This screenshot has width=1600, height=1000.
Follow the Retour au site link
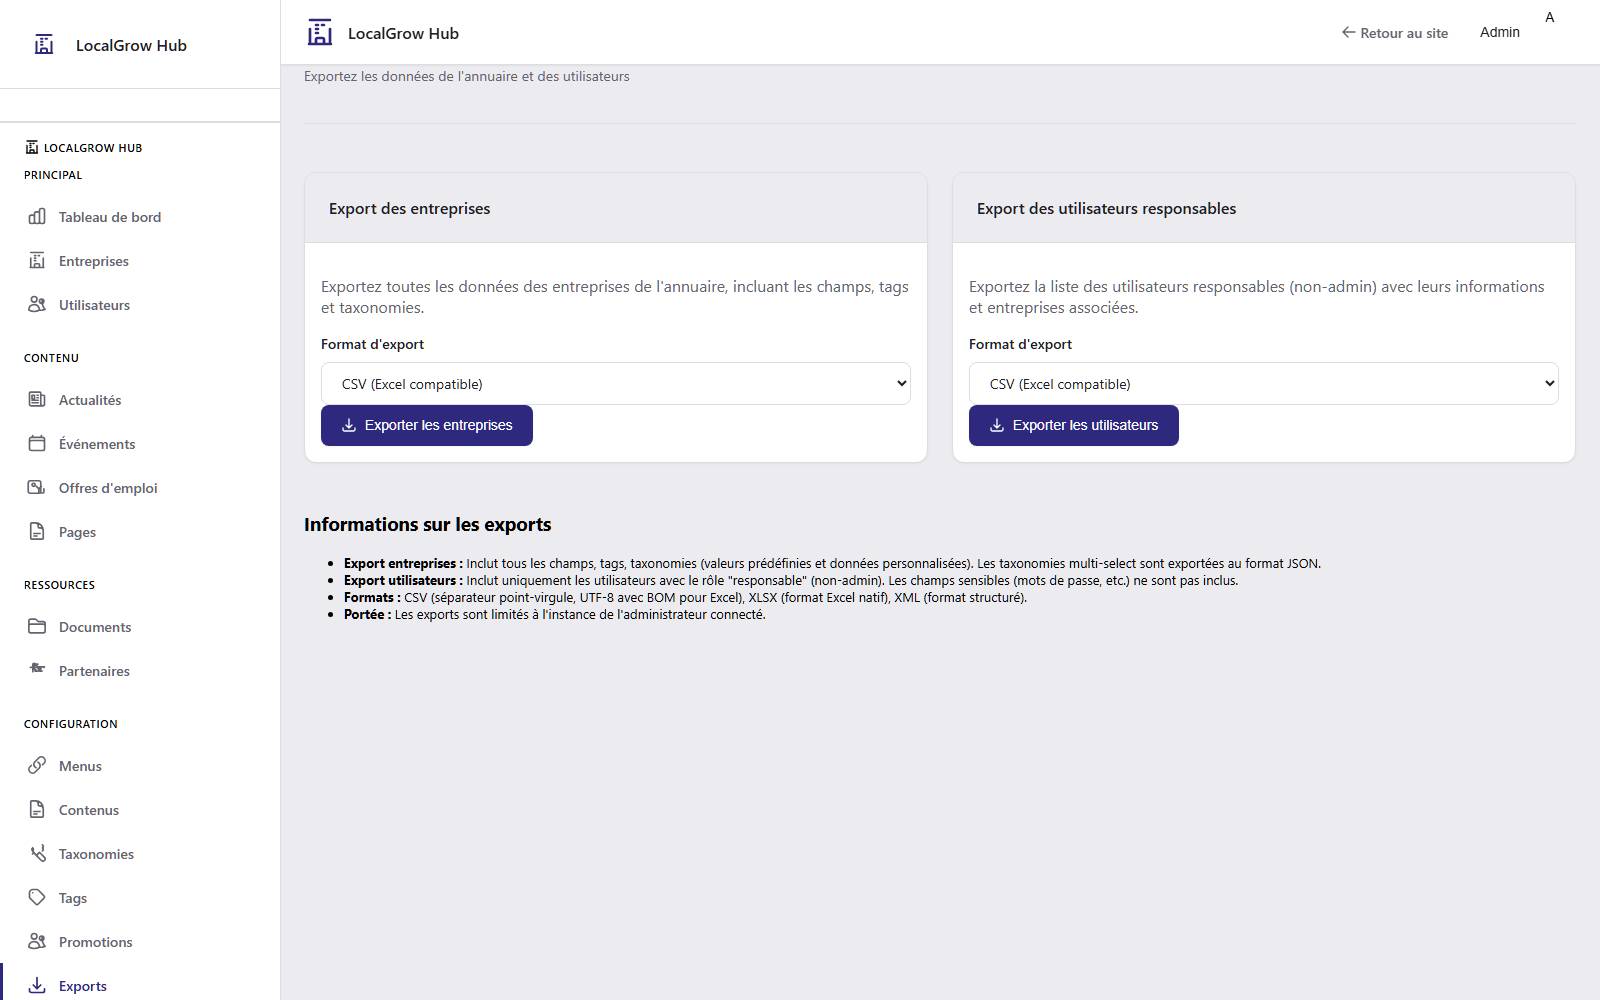tap(1394, 33)
